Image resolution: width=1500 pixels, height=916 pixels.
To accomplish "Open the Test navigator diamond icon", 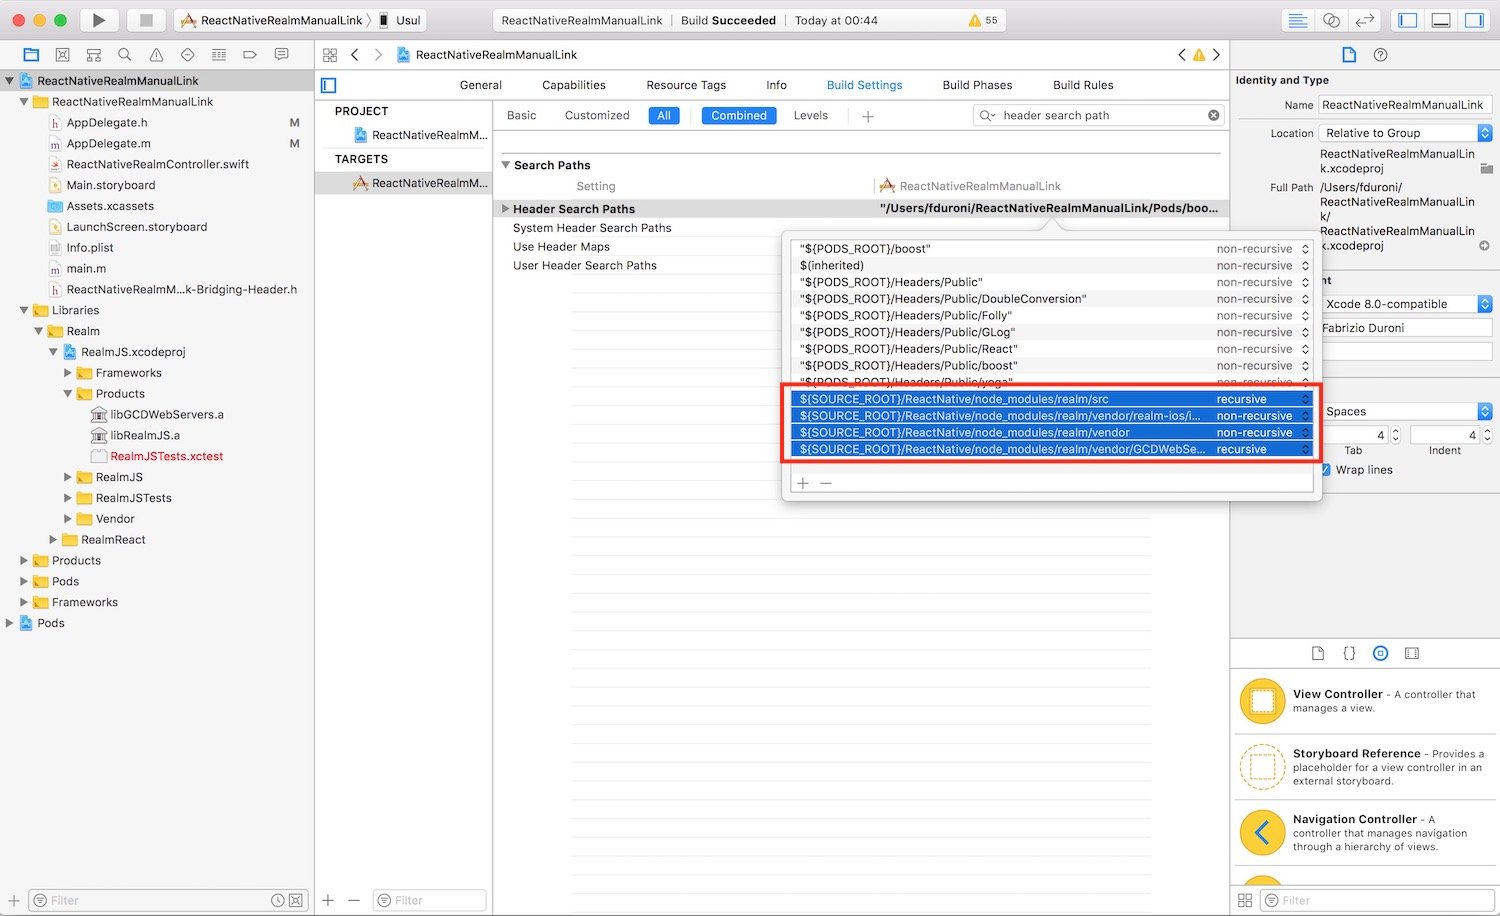I will [x=187, y=55].
